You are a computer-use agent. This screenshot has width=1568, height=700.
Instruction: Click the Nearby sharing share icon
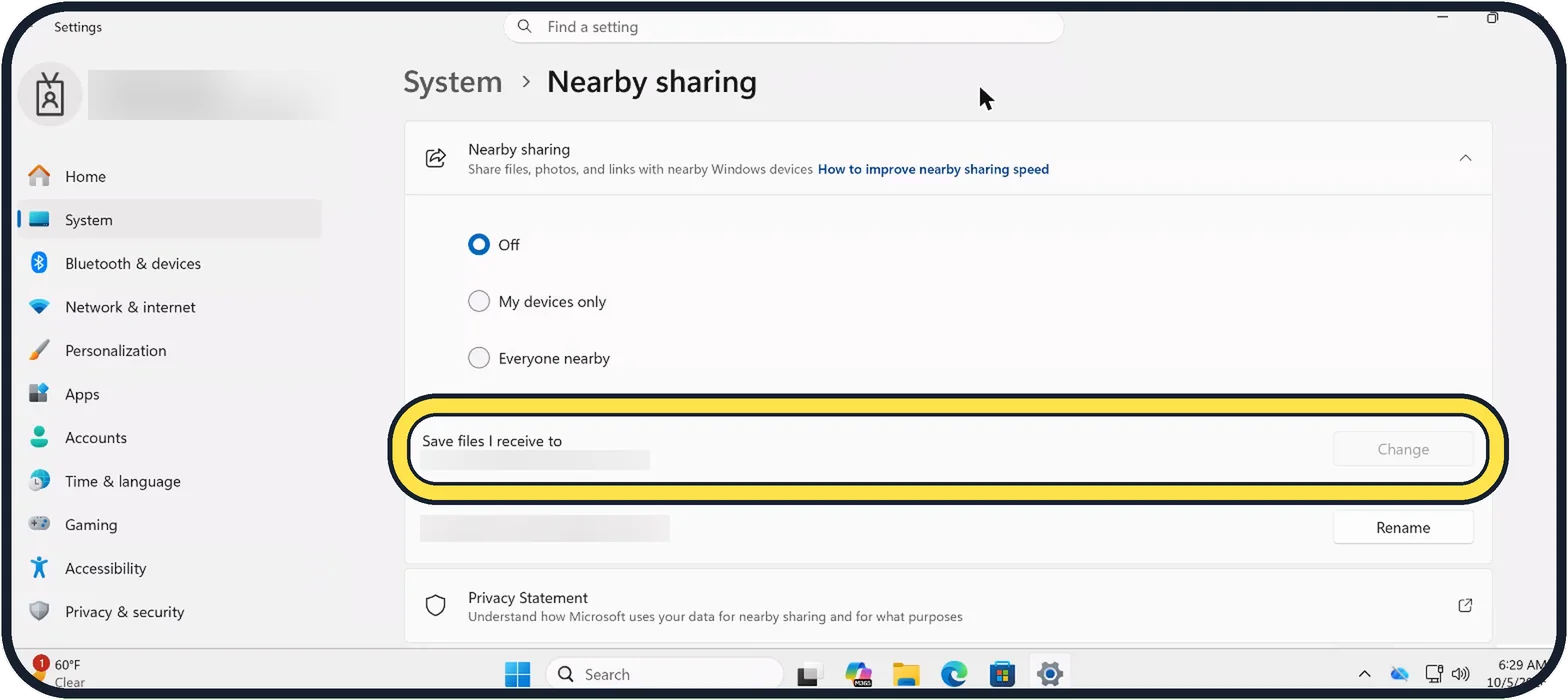click(x=435, y=158)
